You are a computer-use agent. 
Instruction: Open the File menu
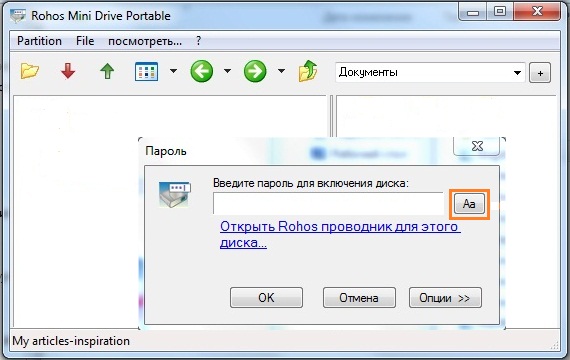click(85, 41)
